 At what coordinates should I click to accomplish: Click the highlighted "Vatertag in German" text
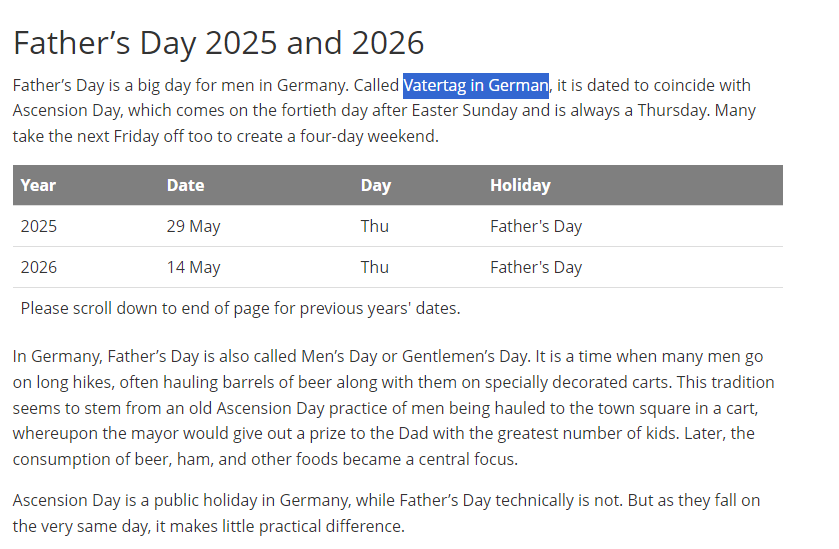click(476, 85)
